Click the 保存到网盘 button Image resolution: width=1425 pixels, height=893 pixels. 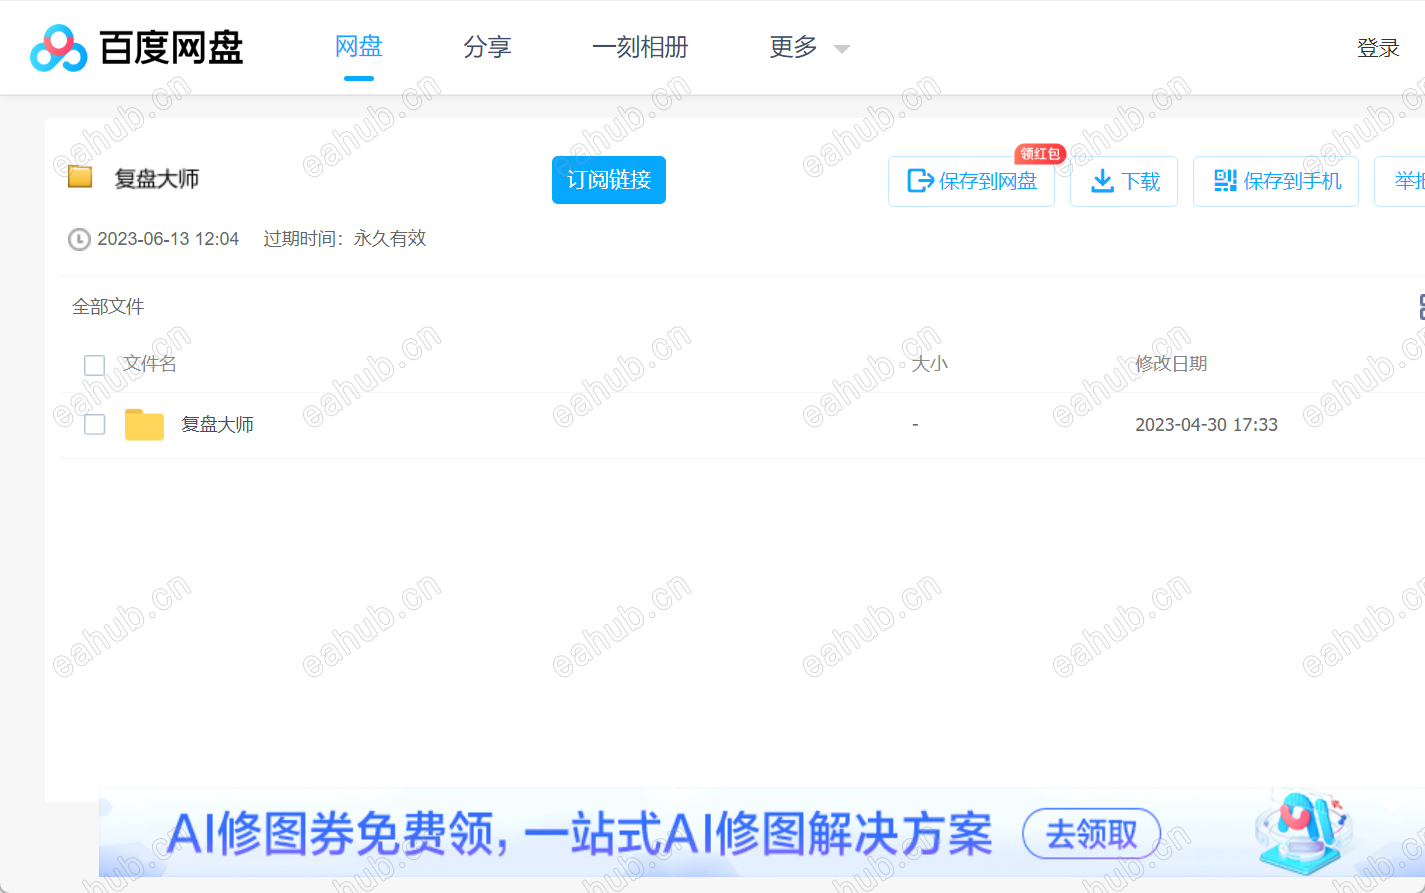coord(971,181)
